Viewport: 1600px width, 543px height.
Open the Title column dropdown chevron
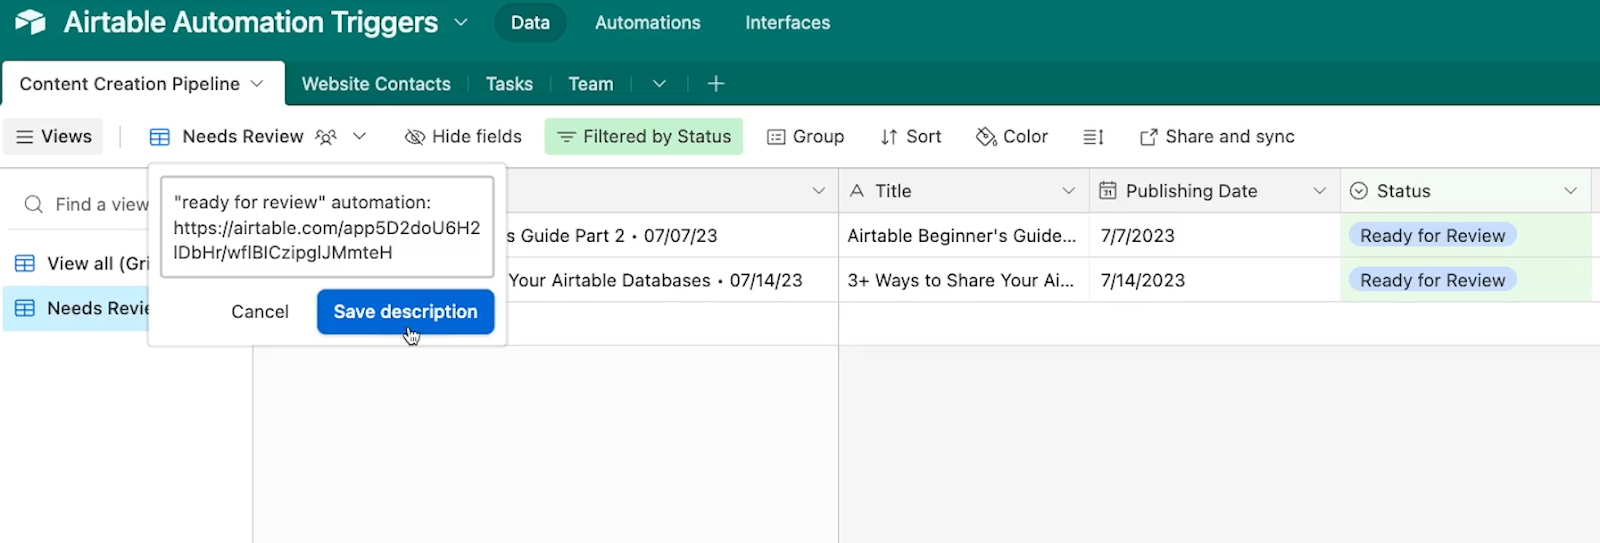pos(1069,191)
